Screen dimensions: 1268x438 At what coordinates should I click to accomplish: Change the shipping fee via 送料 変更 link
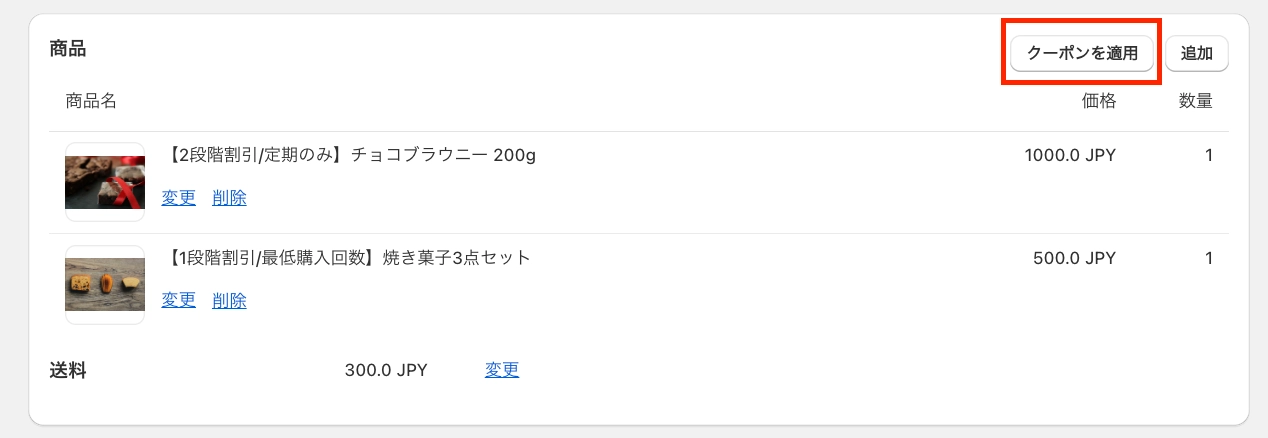coord(502,370)
